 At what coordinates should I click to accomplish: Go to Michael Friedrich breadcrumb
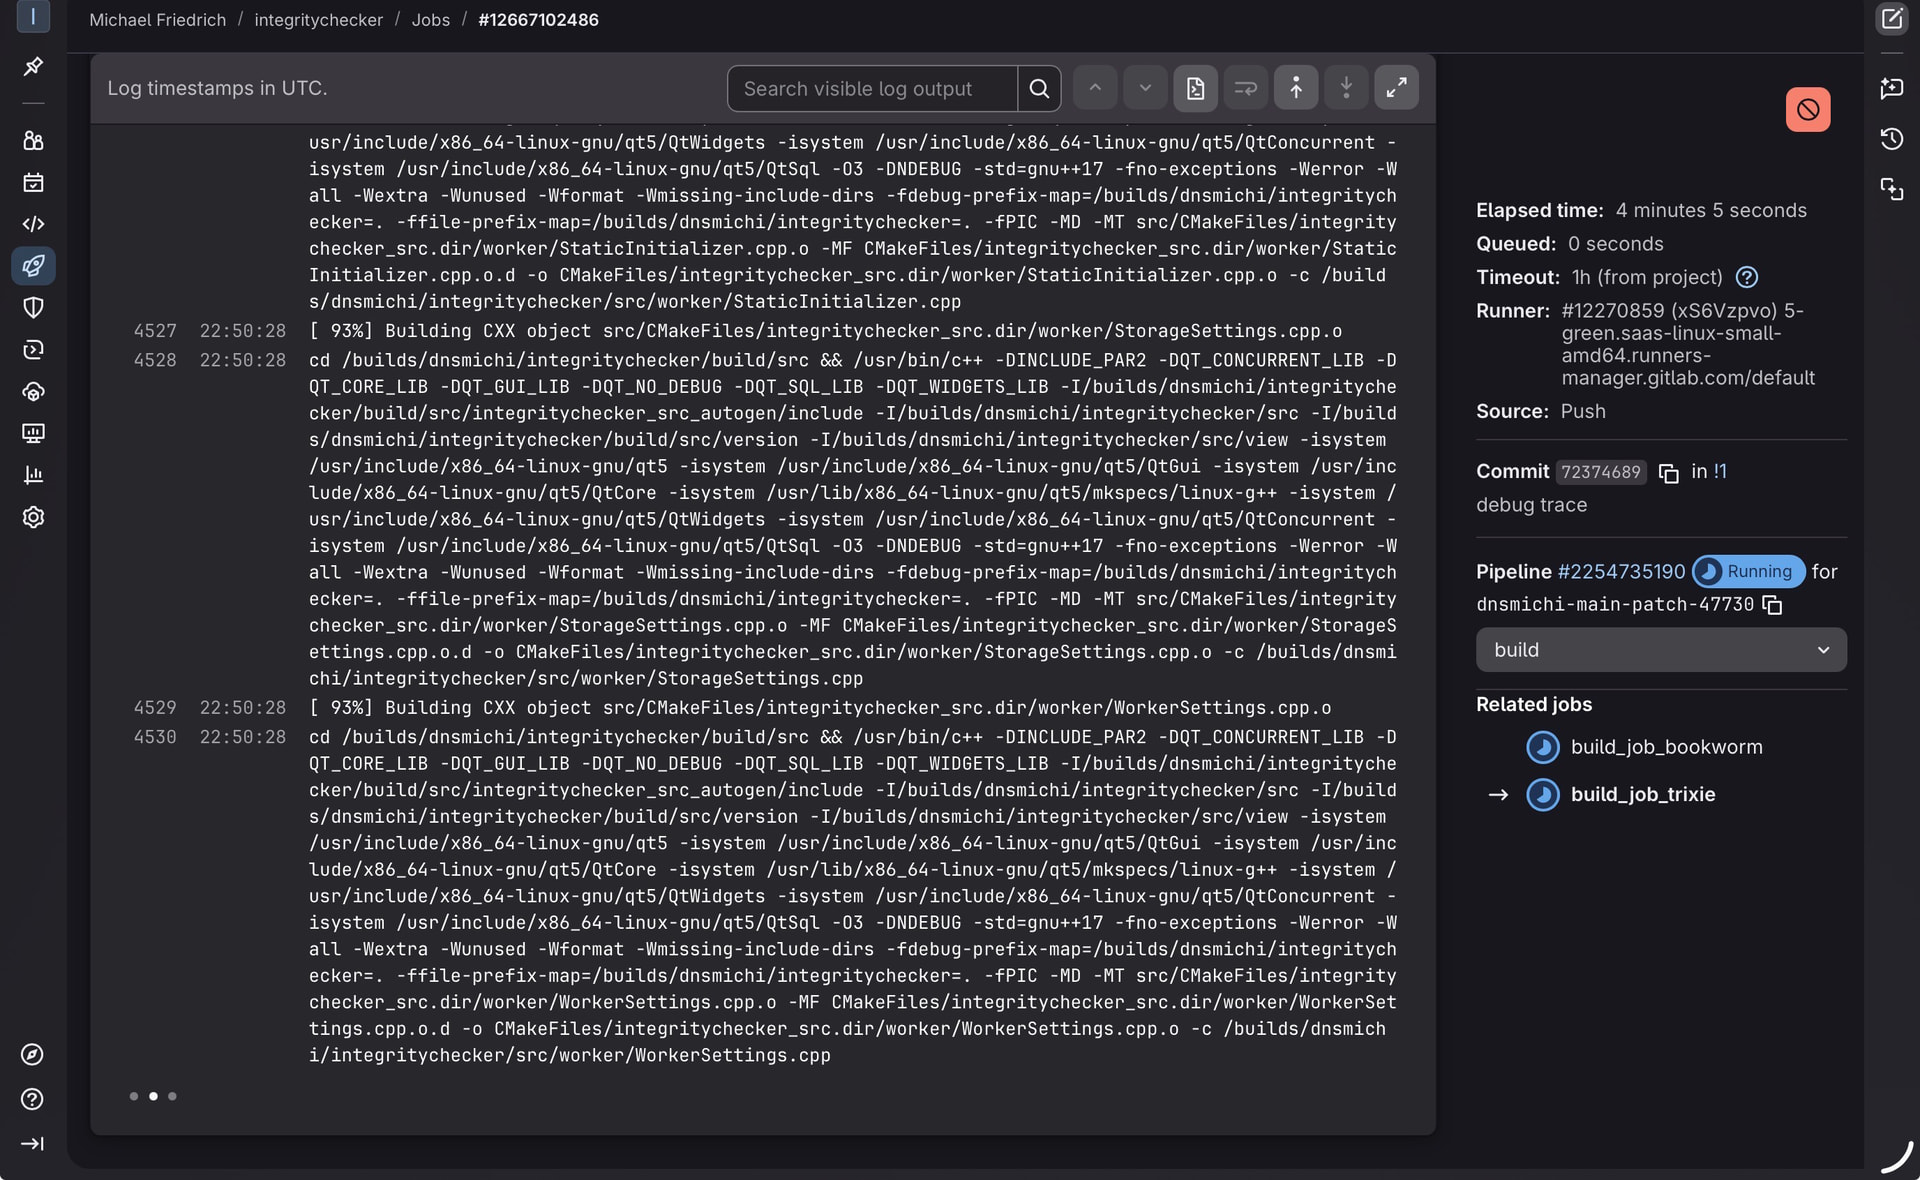157,20
